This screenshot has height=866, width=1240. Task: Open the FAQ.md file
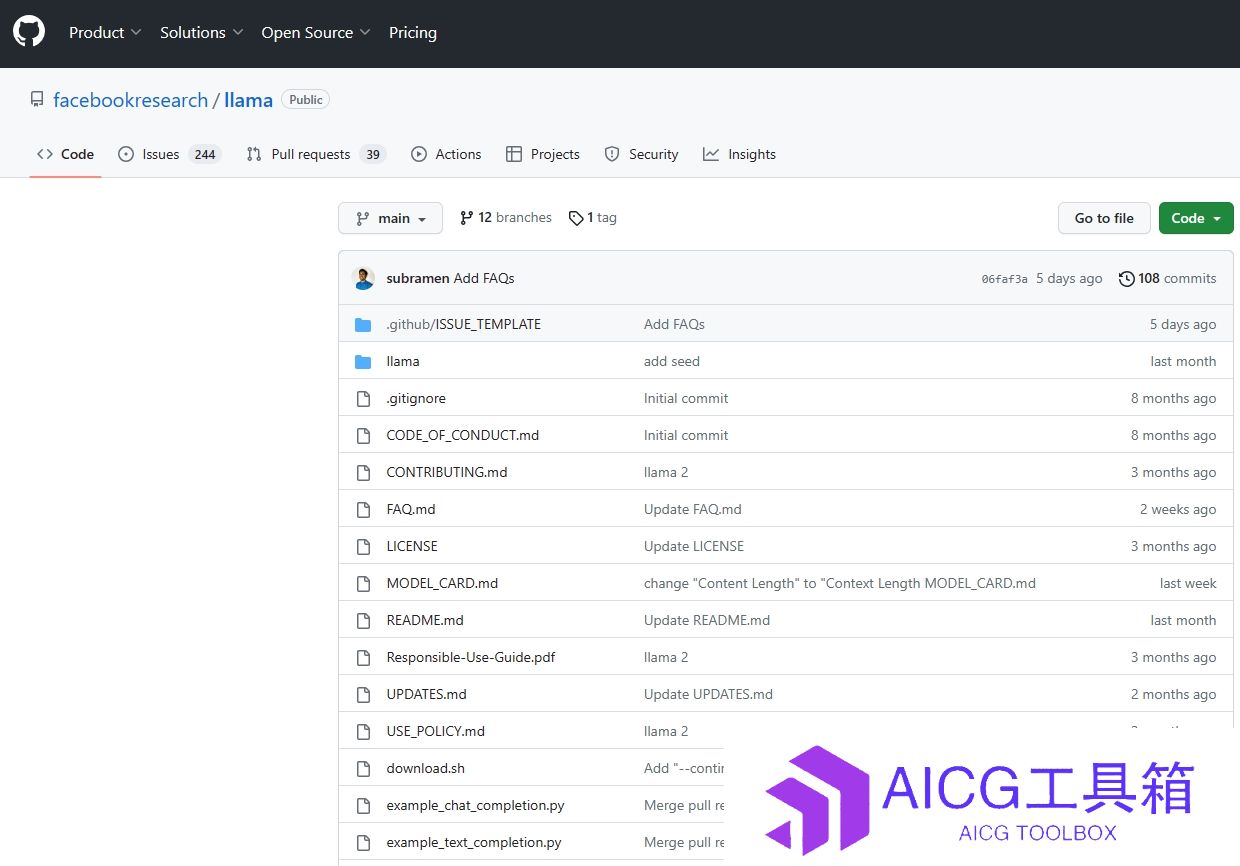[411, 510]
